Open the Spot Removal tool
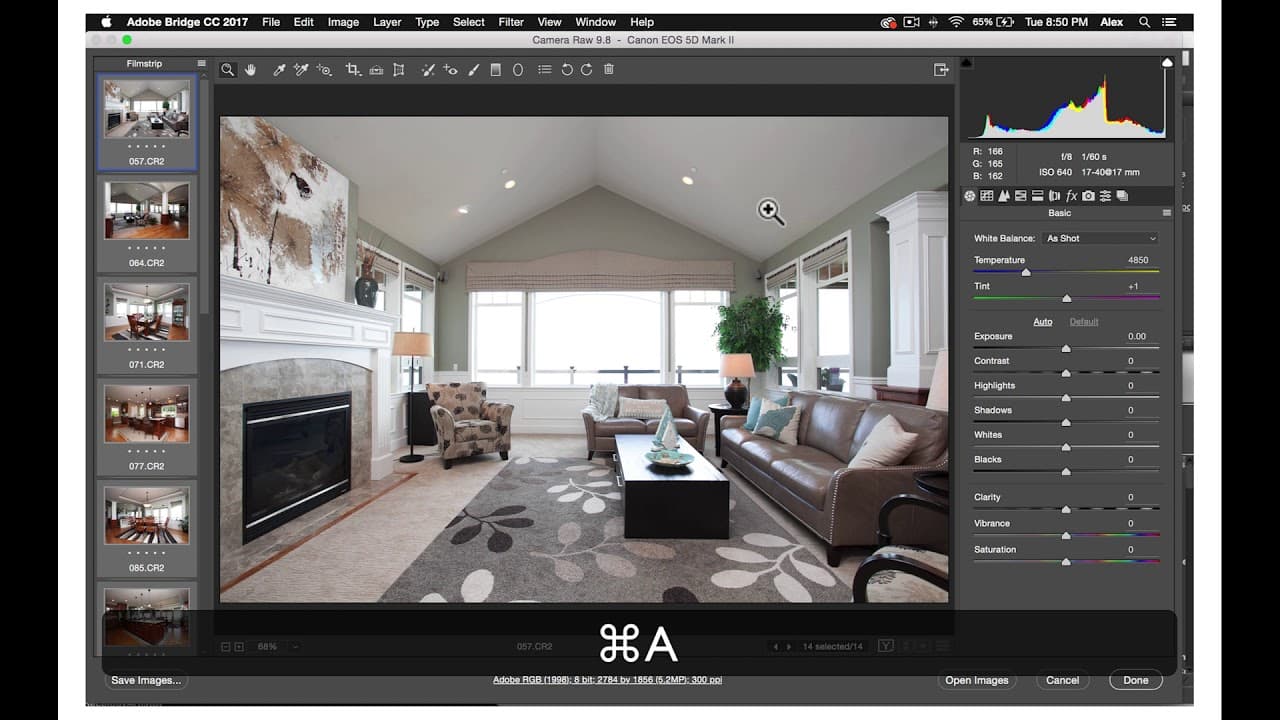The image size is (1280, 720). [x=427, y=70]
